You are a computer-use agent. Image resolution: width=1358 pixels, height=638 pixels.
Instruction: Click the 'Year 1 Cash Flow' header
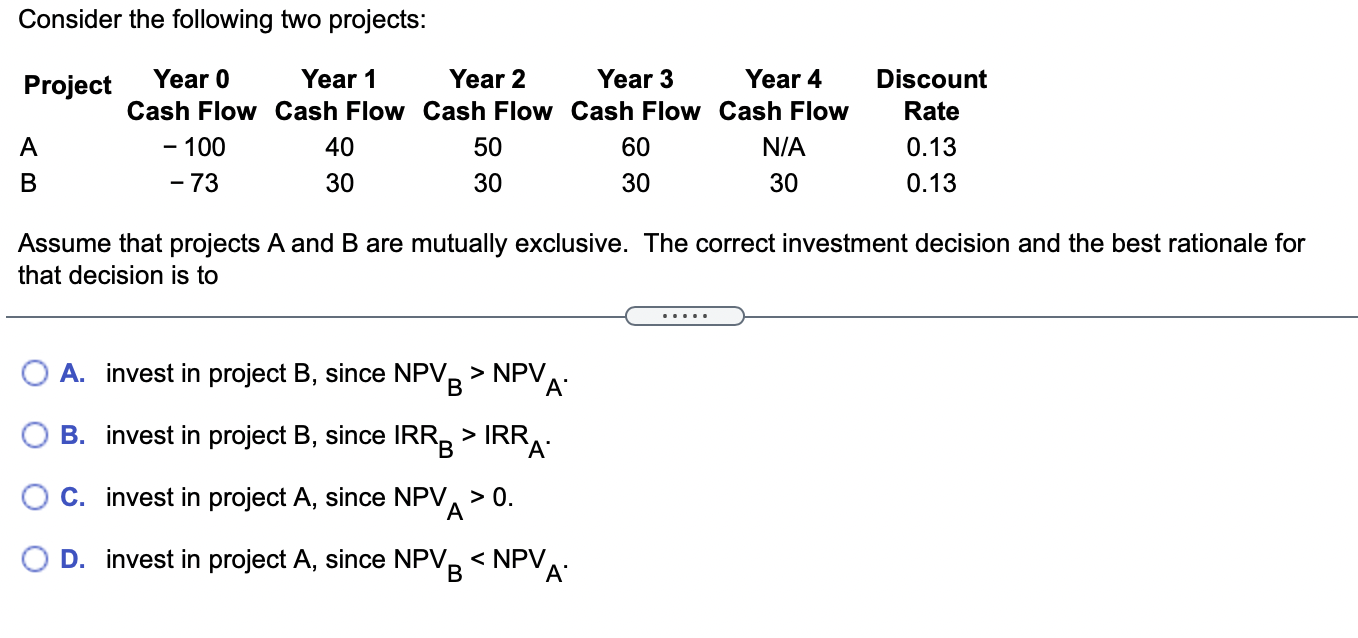339,95
